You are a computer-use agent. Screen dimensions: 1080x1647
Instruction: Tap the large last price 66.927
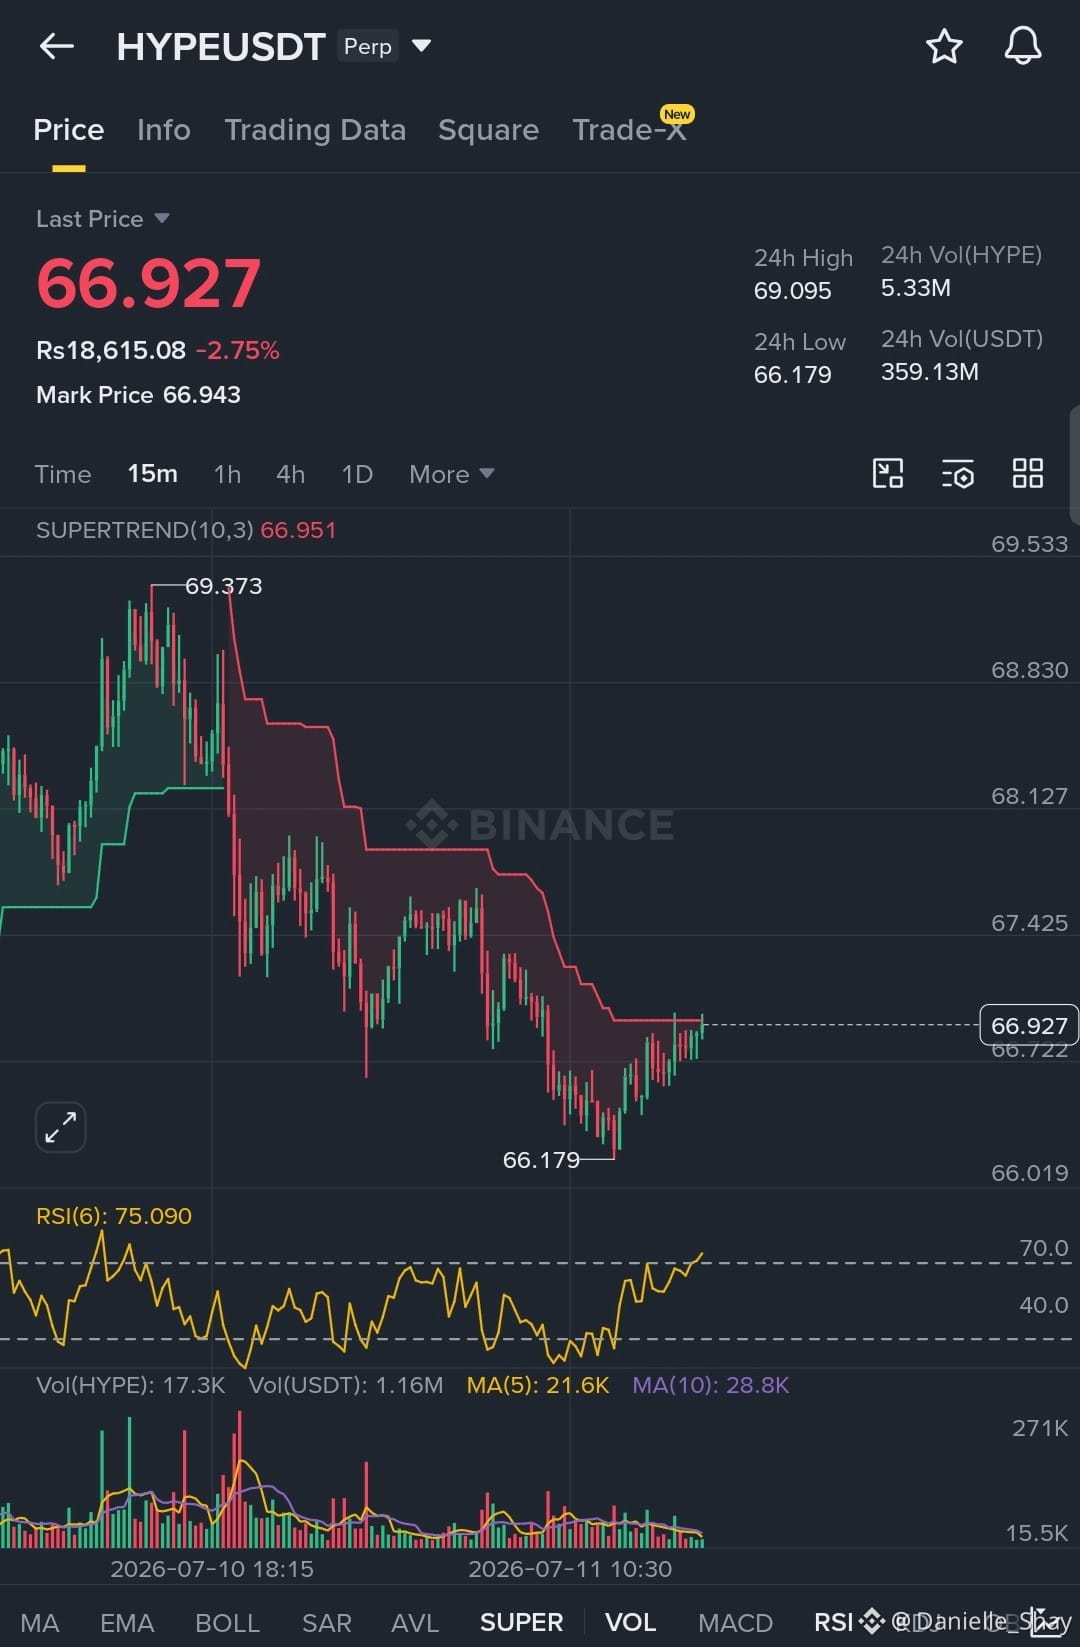pyautogui.click(x=149, y=284)
